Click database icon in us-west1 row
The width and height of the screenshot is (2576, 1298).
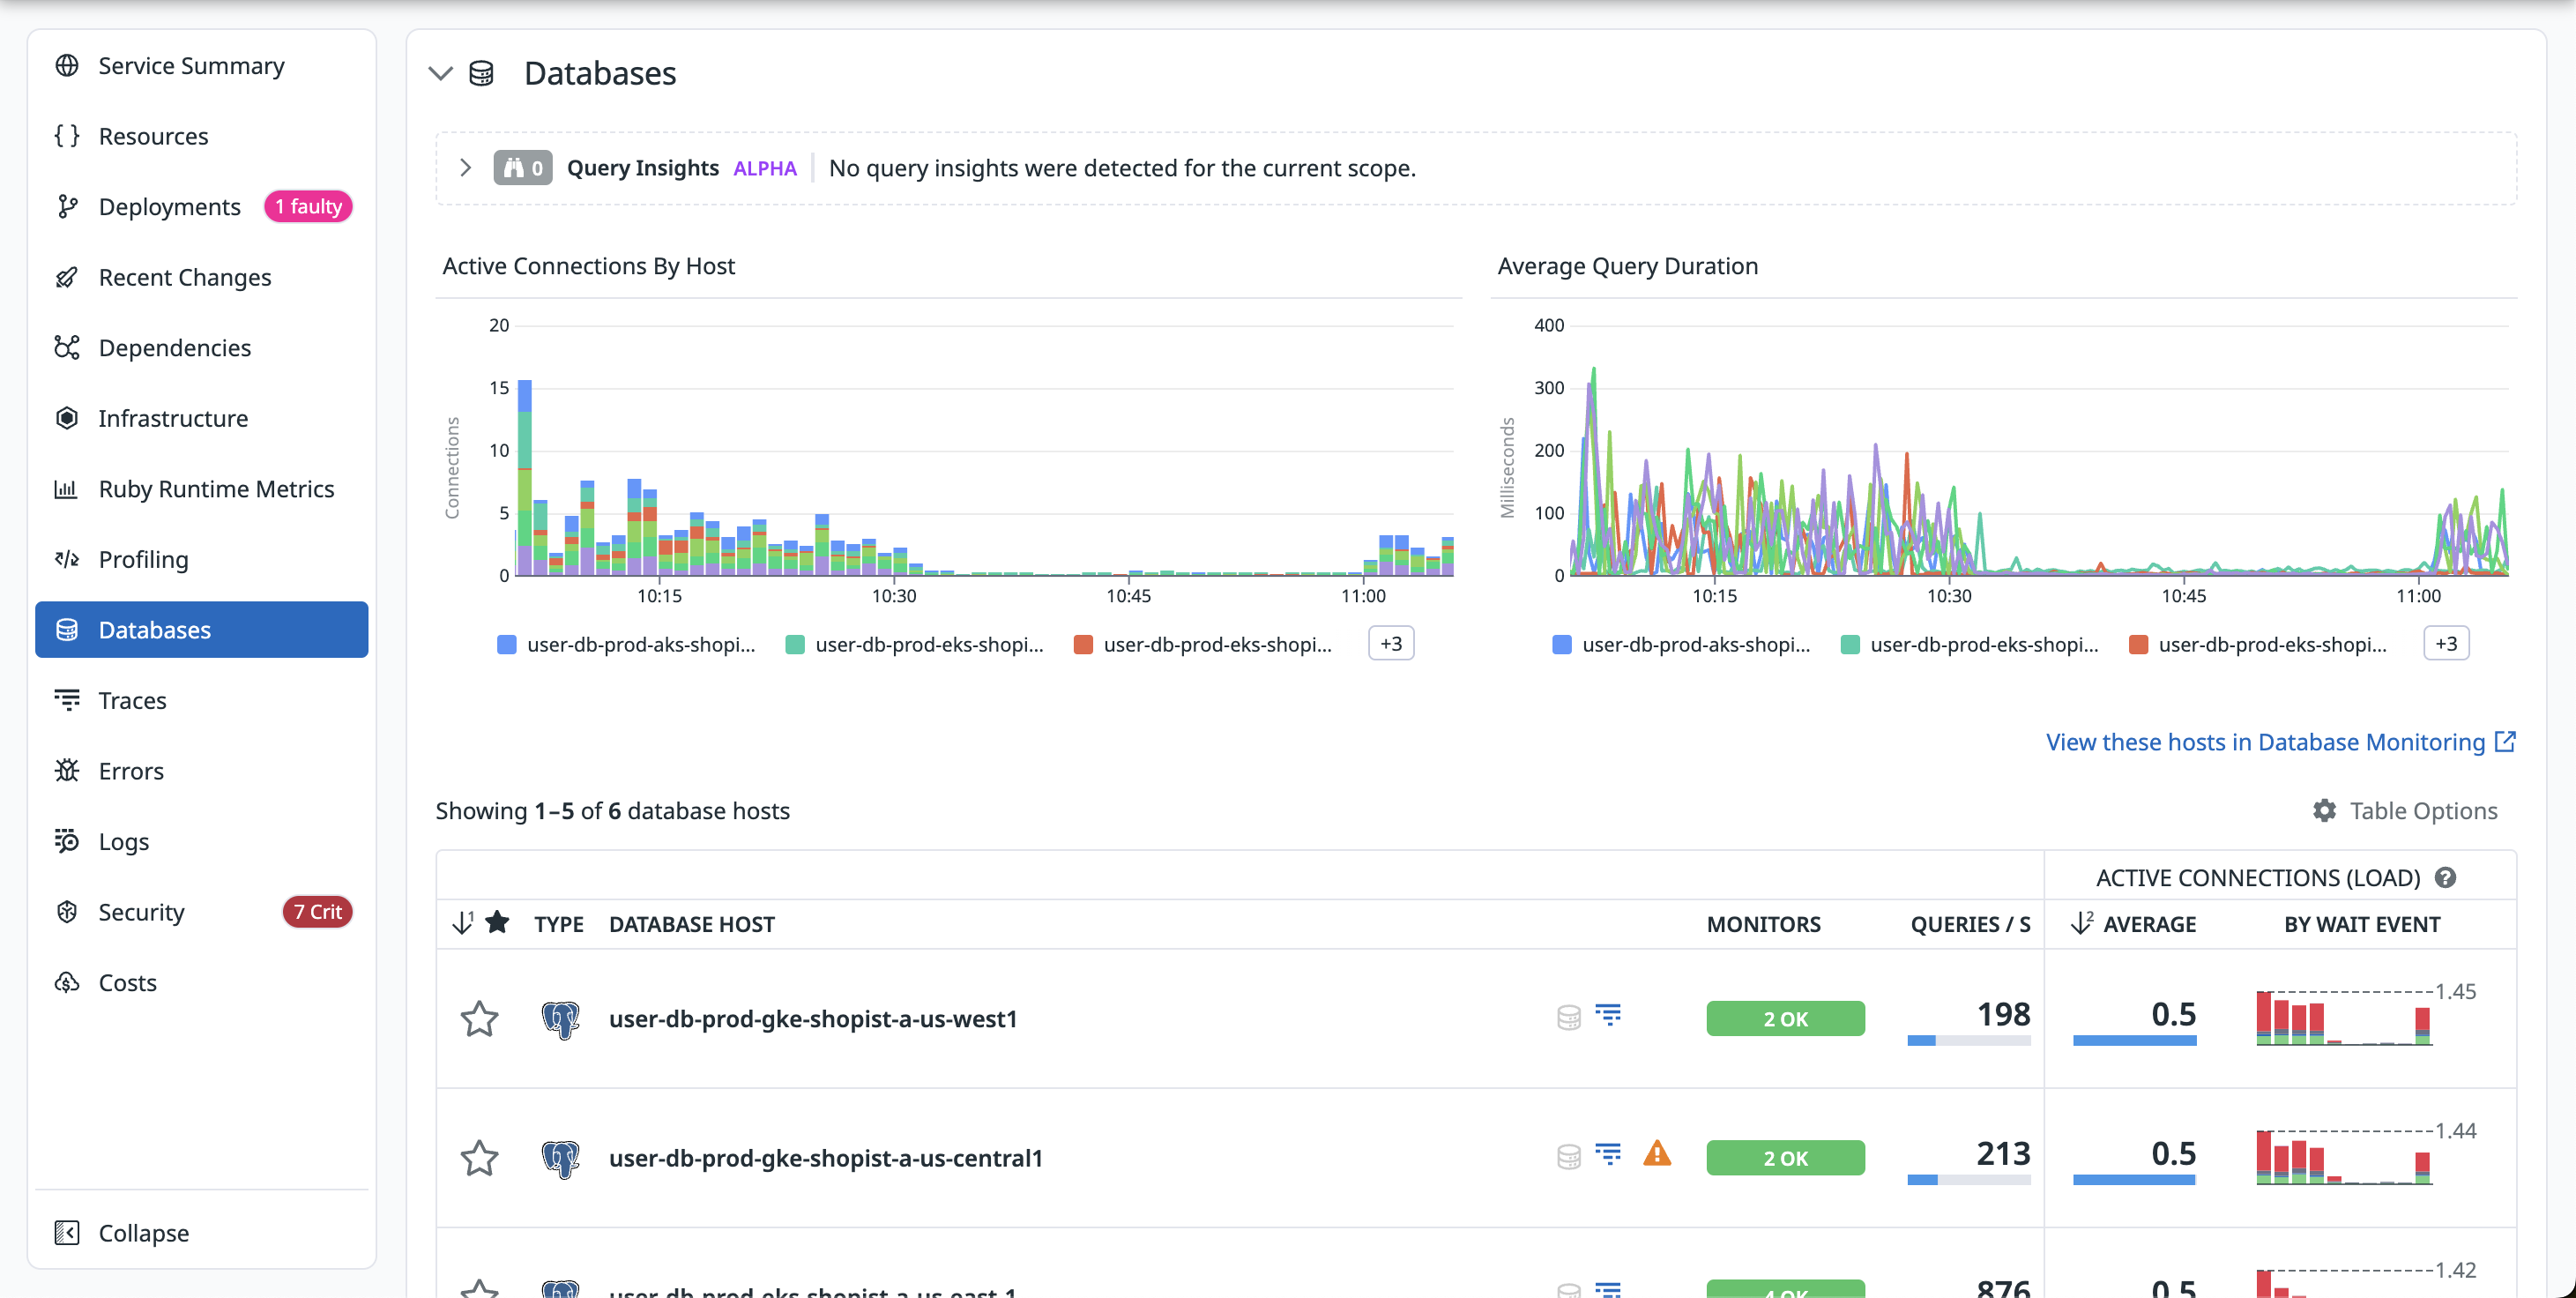pos(1569,1018)
